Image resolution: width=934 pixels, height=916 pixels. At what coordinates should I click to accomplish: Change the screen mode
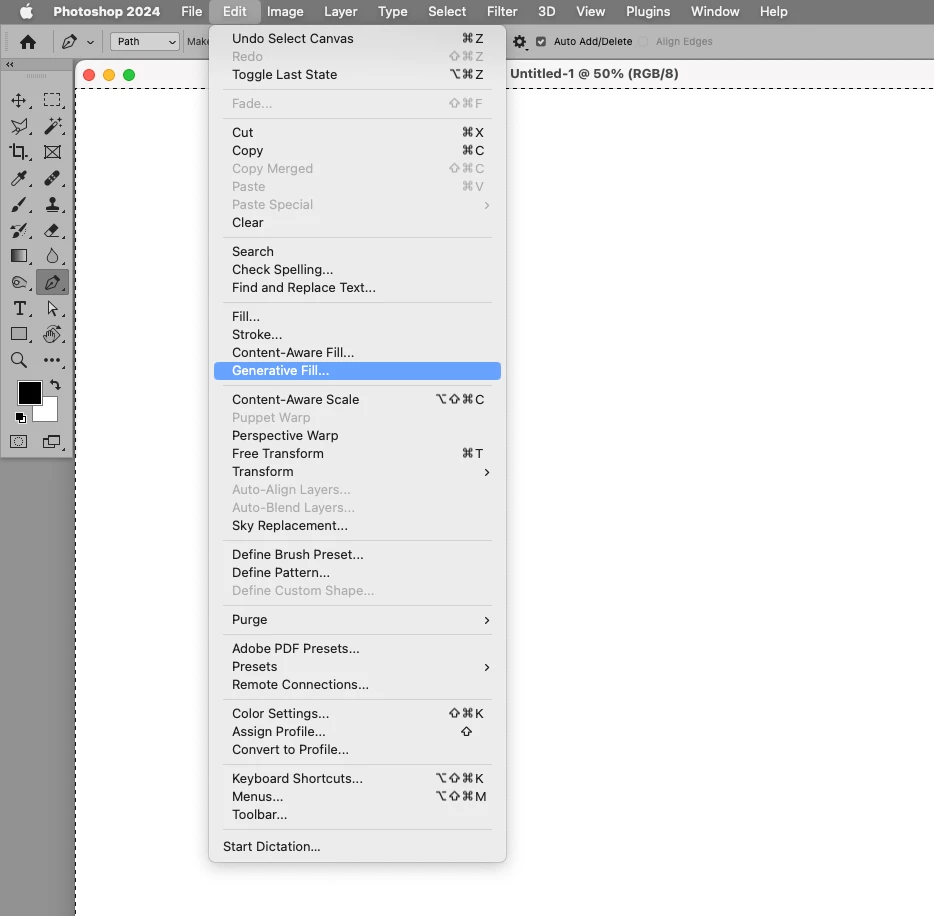coord(52,441)
